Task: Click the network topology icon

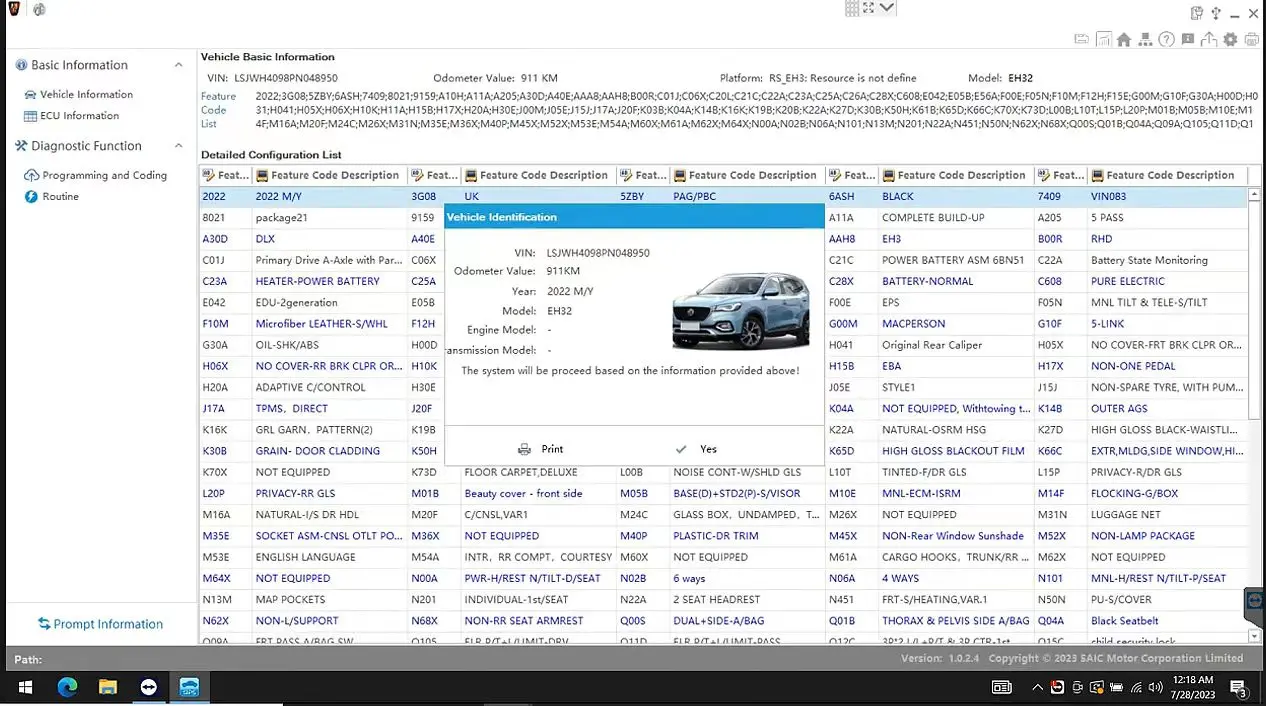Action: tap(1146, 38)
